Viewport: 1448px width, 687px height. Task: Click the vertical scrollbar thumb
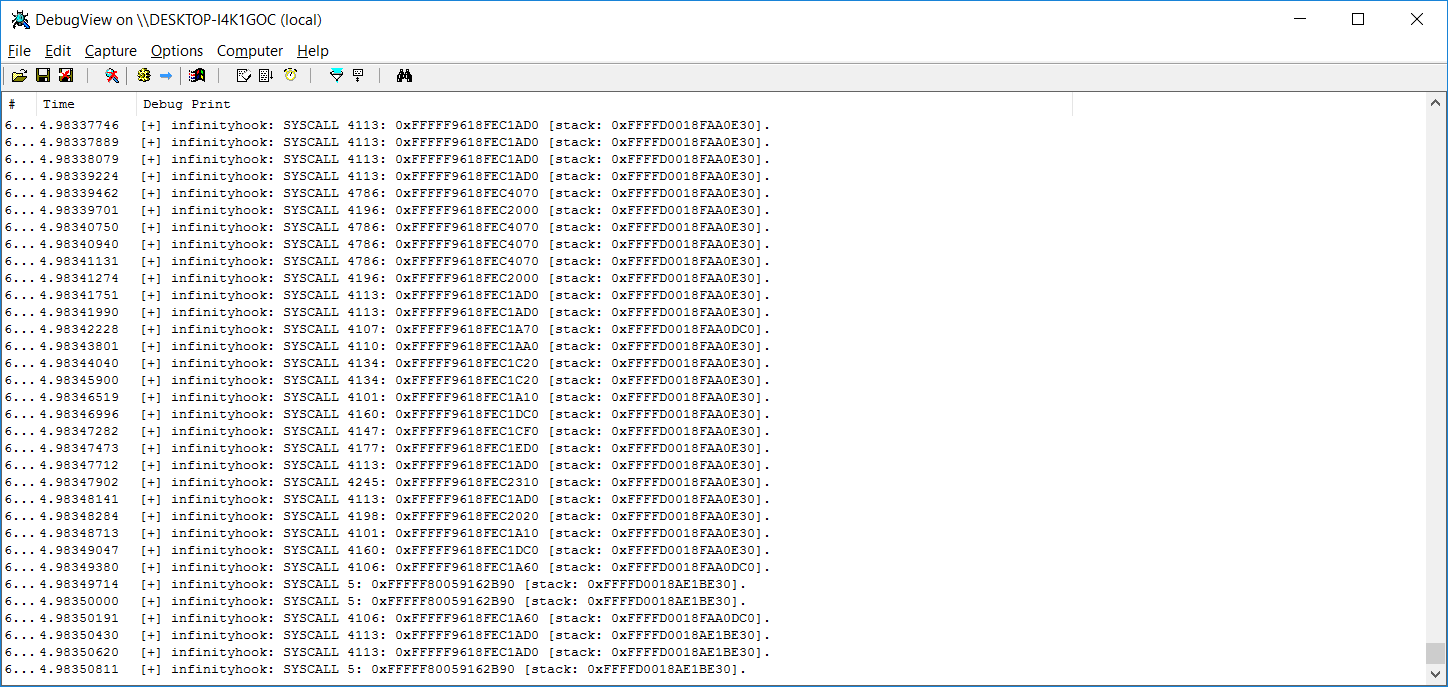click(x=1436, y=653)
